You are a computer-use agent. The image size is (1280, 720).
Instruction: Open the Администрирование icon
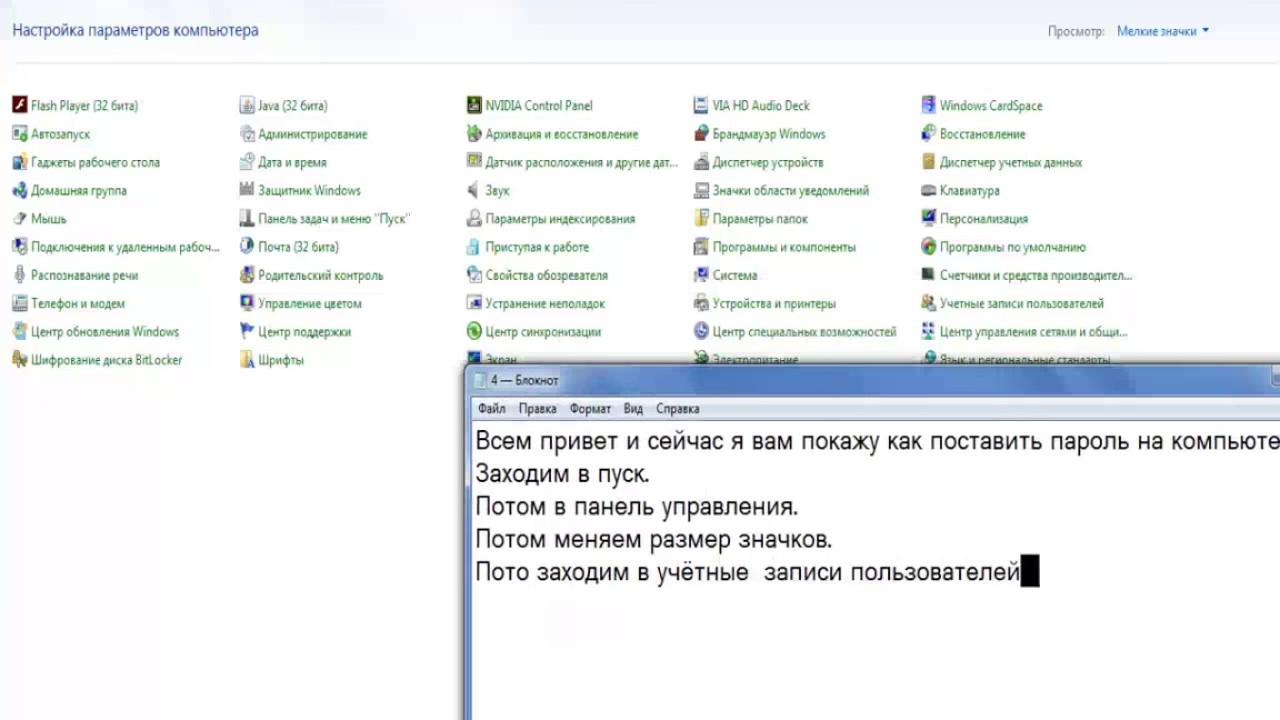click(x=247, y=133)
